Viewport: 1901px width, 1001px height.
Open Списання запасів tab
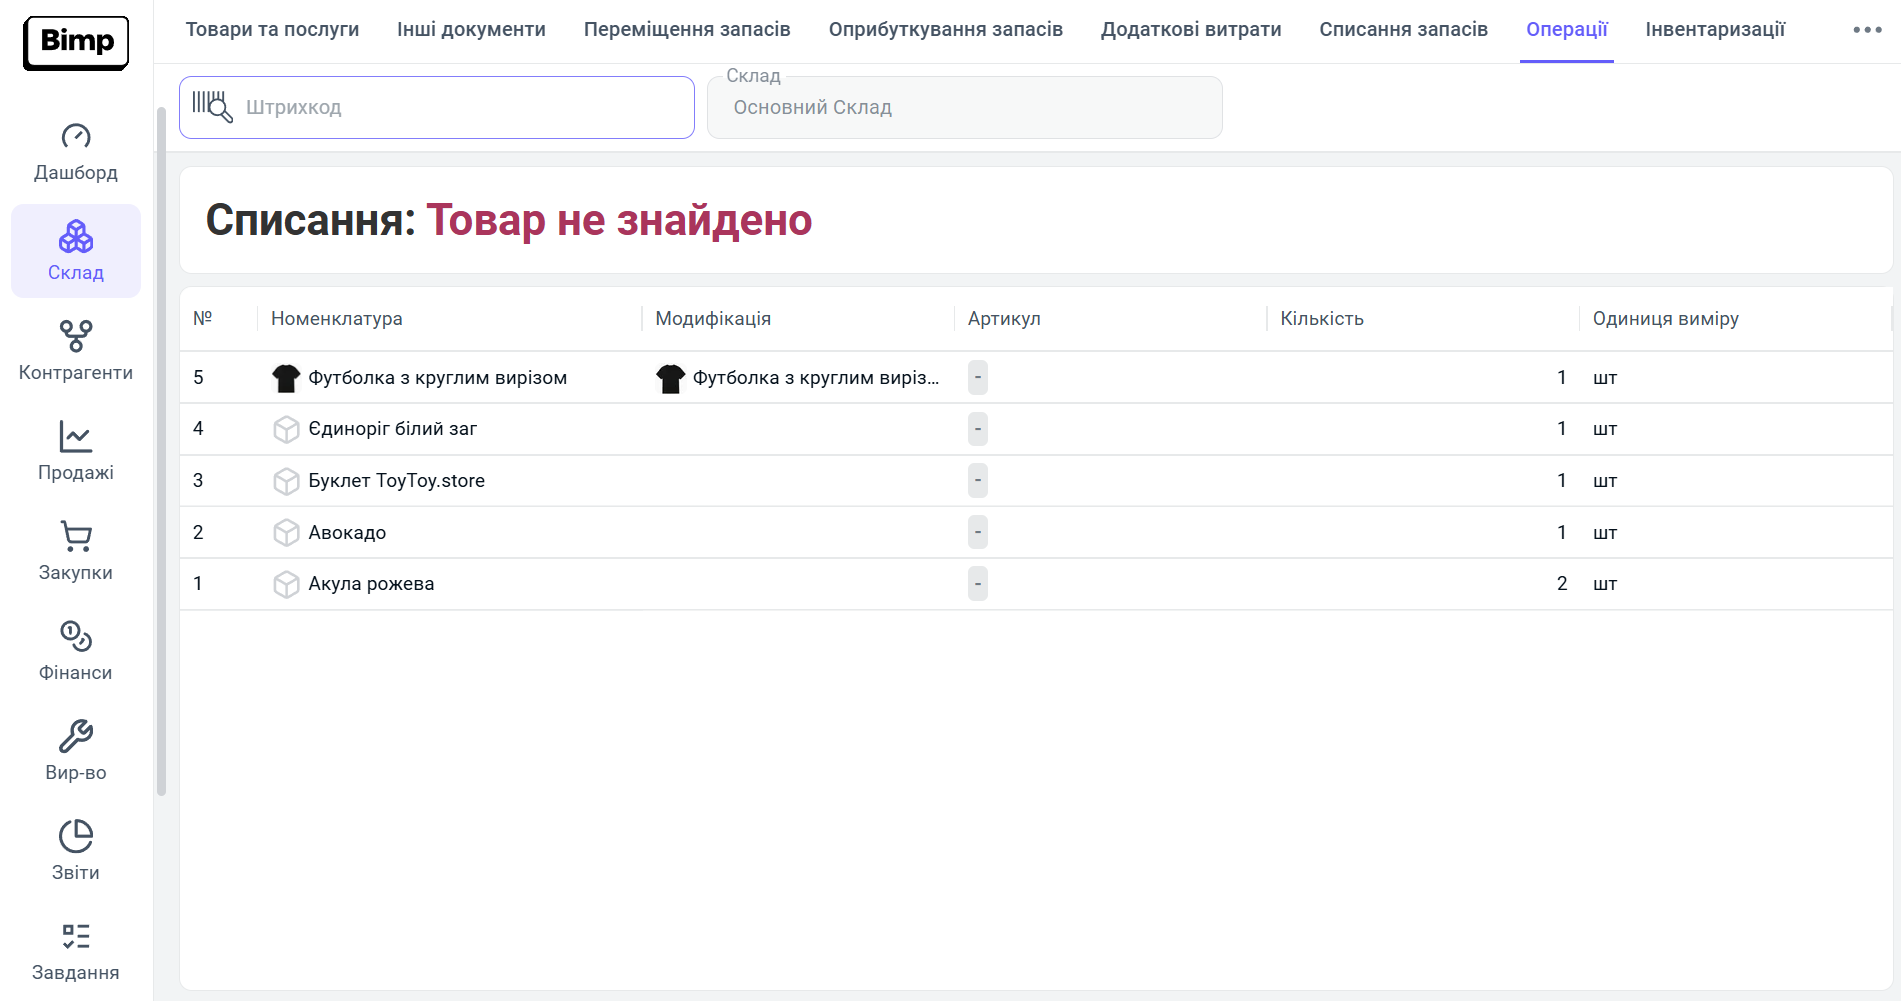point(1403,30)
